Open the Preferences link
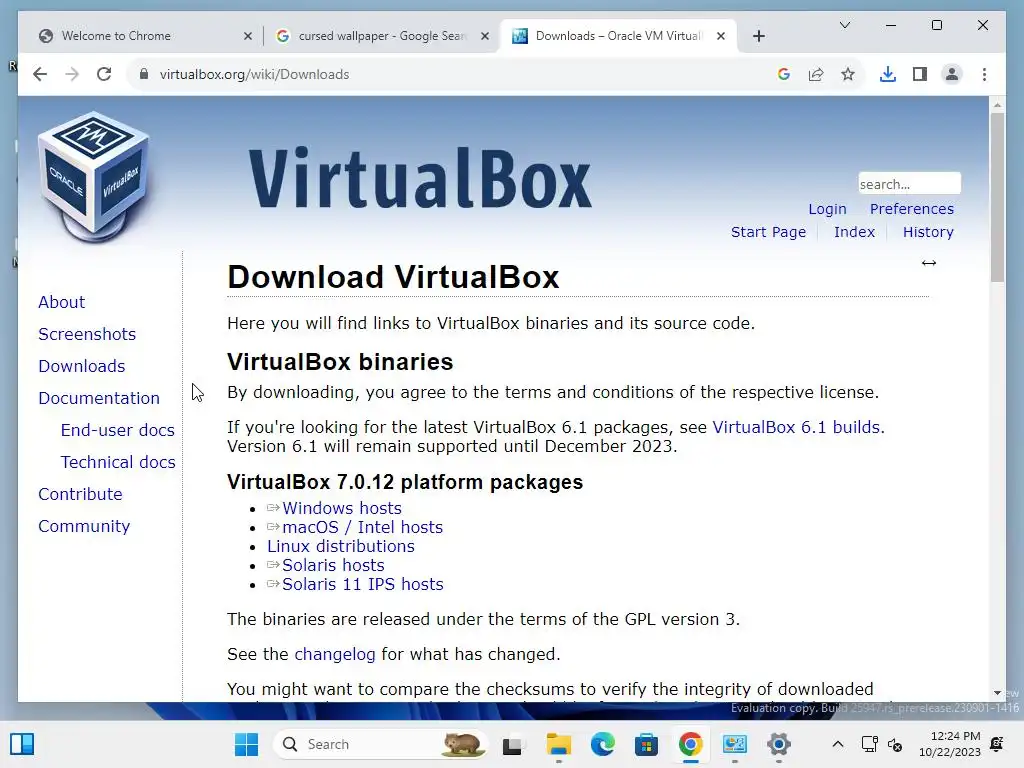1024x768 pixels. [912, 209]
